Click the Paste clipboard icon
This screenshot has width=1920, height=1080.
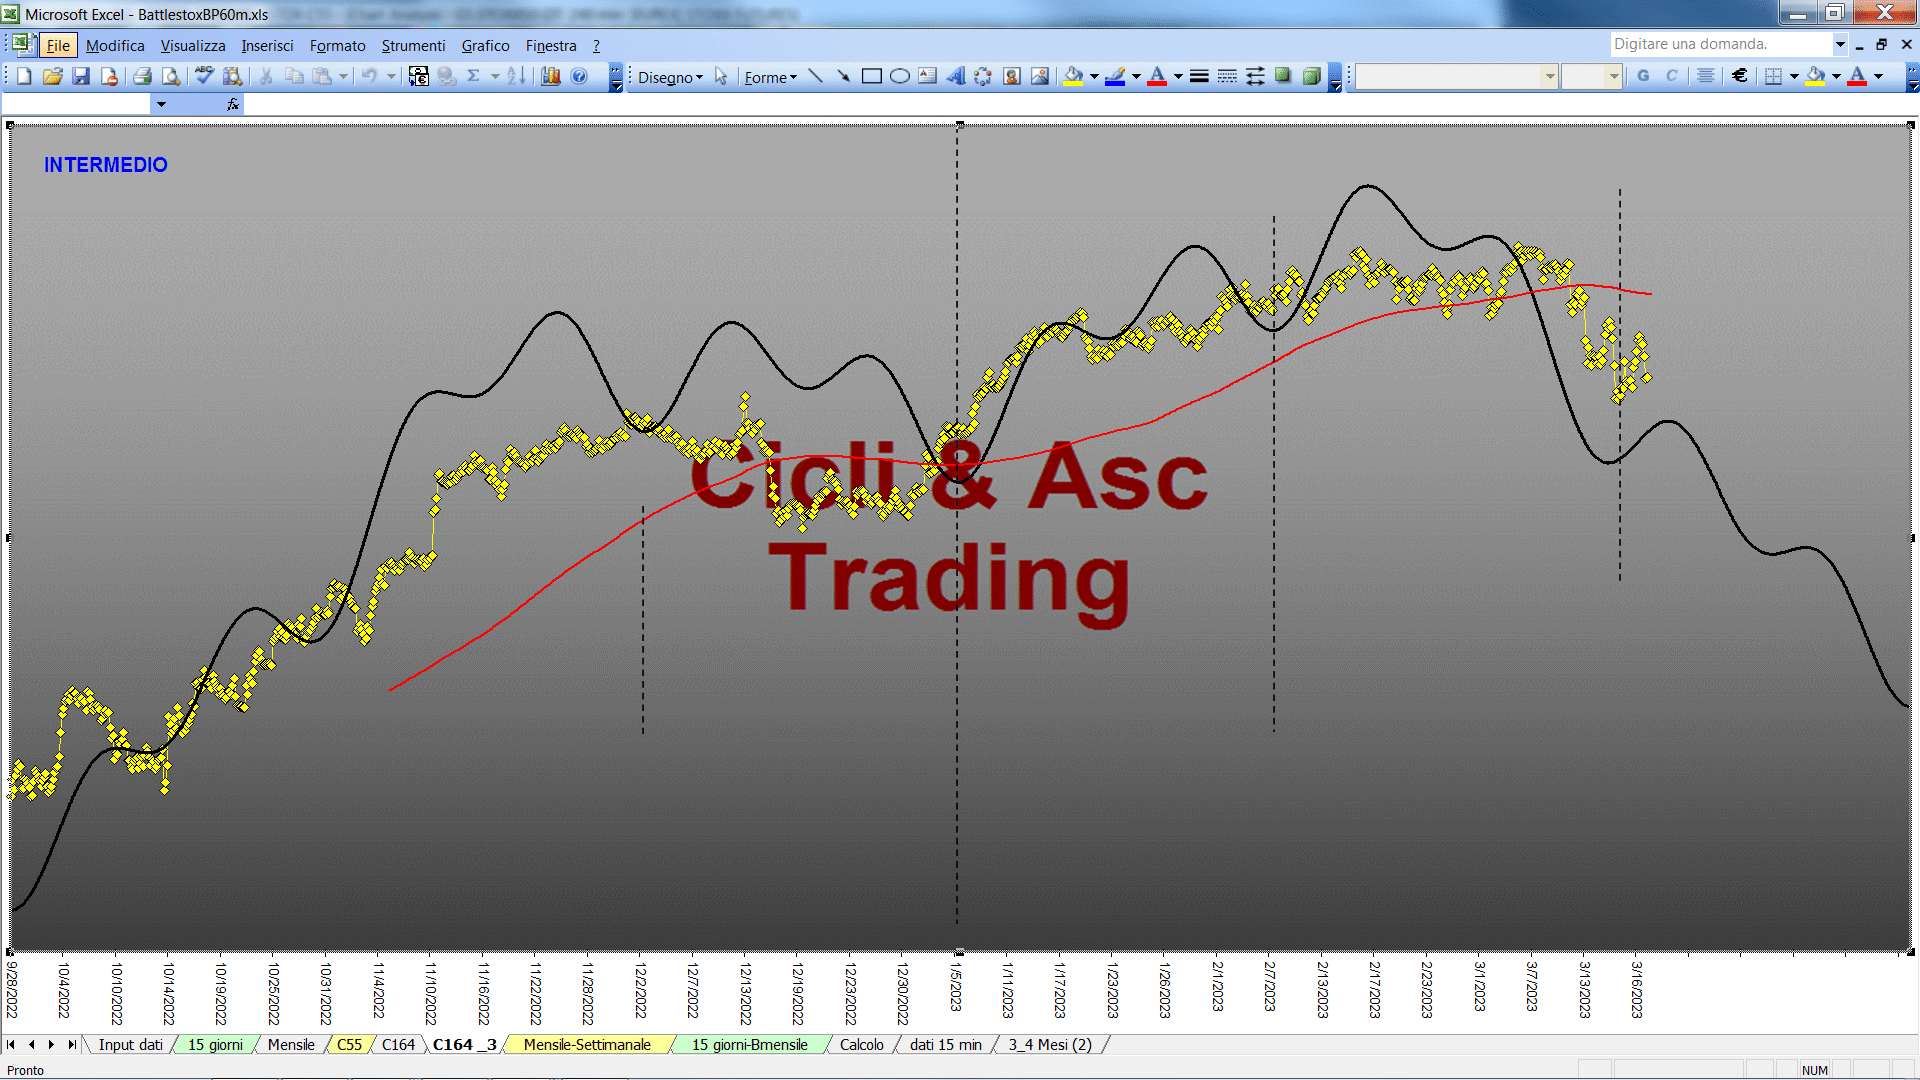tap(322, 76)
